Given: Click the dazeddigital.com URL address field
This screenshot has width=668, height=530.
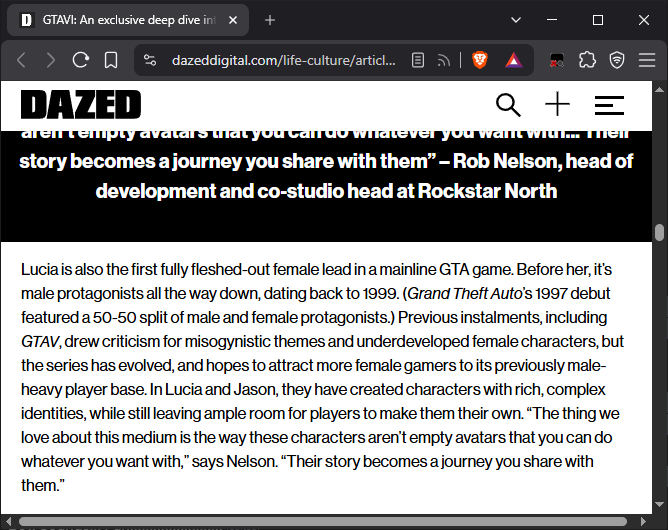Looking at the screenshot, I should pos(283,60).
